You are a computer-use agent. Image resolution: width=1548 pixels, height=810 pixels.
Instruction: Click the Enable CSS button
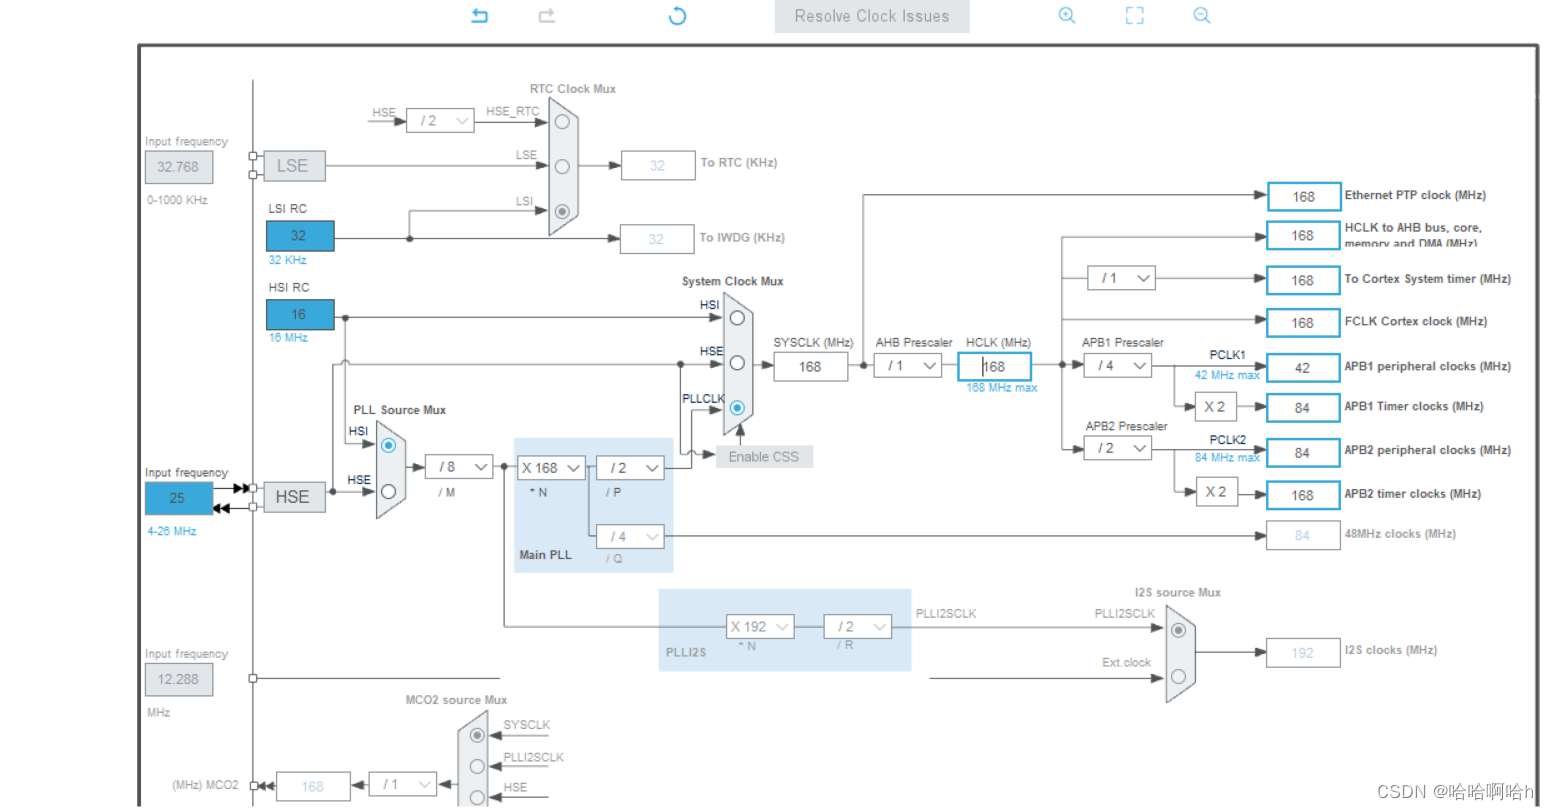point(763,457)
